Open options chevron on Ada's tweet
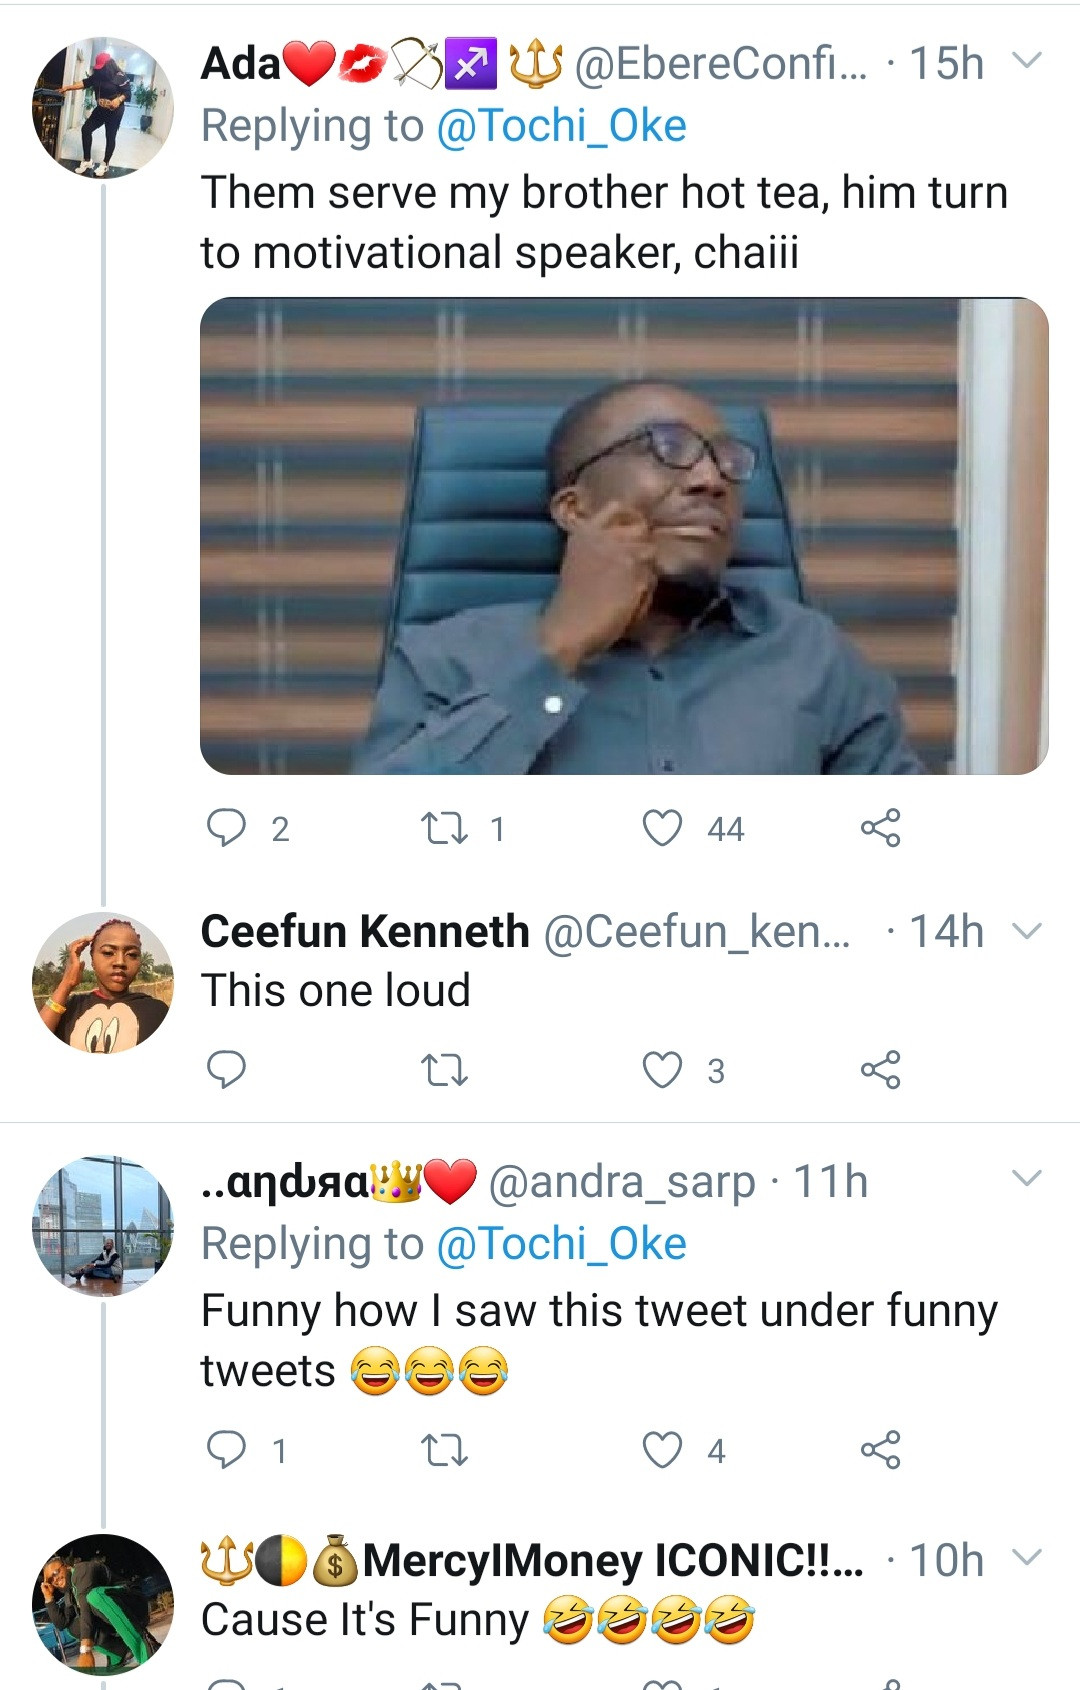 1027,62
